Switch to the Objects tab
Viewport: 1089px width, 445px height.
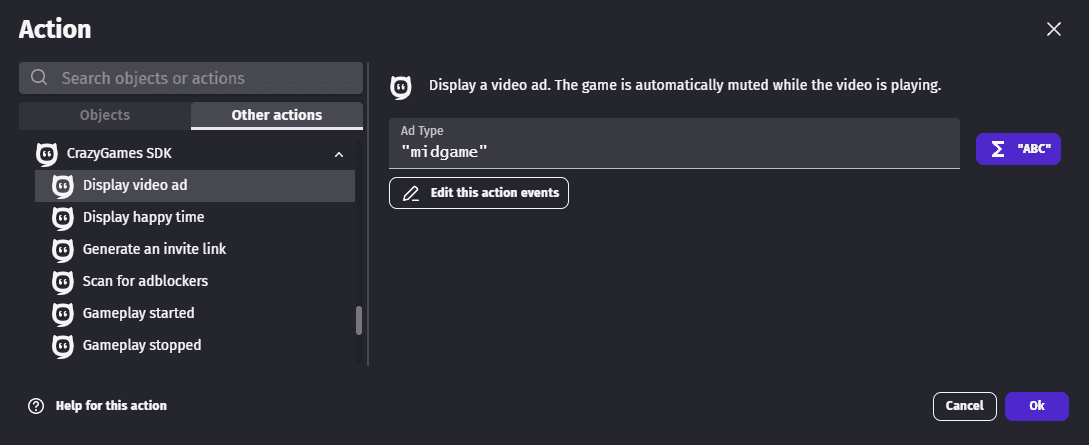(x=105, y=115)
